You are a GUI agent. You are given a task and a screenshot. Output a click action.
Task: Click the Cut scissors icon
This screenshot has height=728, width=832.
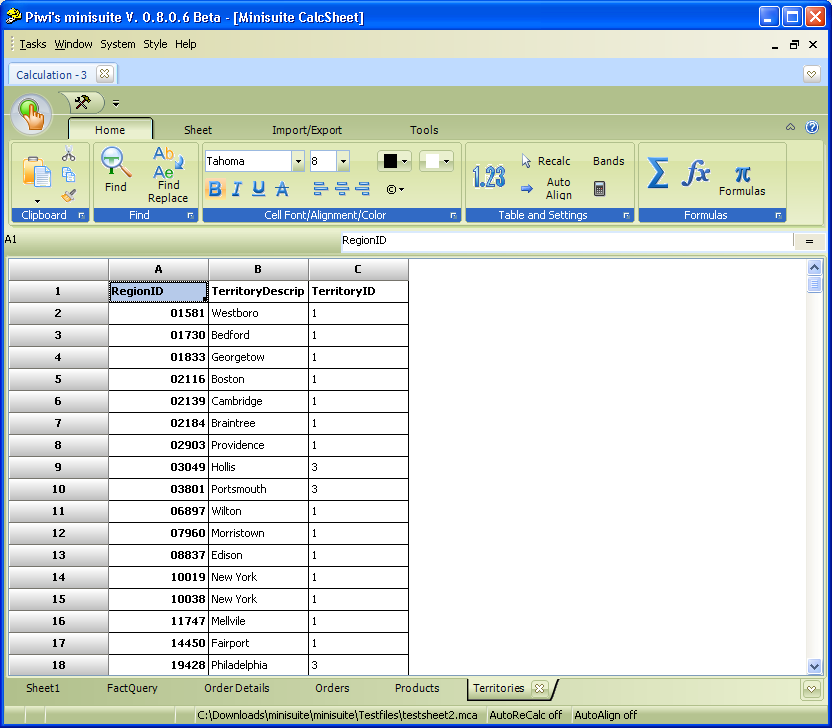point(68,155)
